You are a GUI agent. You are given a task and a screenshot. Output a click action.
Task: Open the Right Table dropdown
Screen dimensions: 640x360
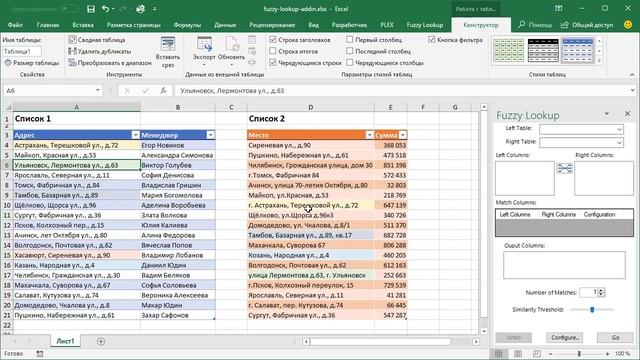pyautogui.click(x=619, y=142)
